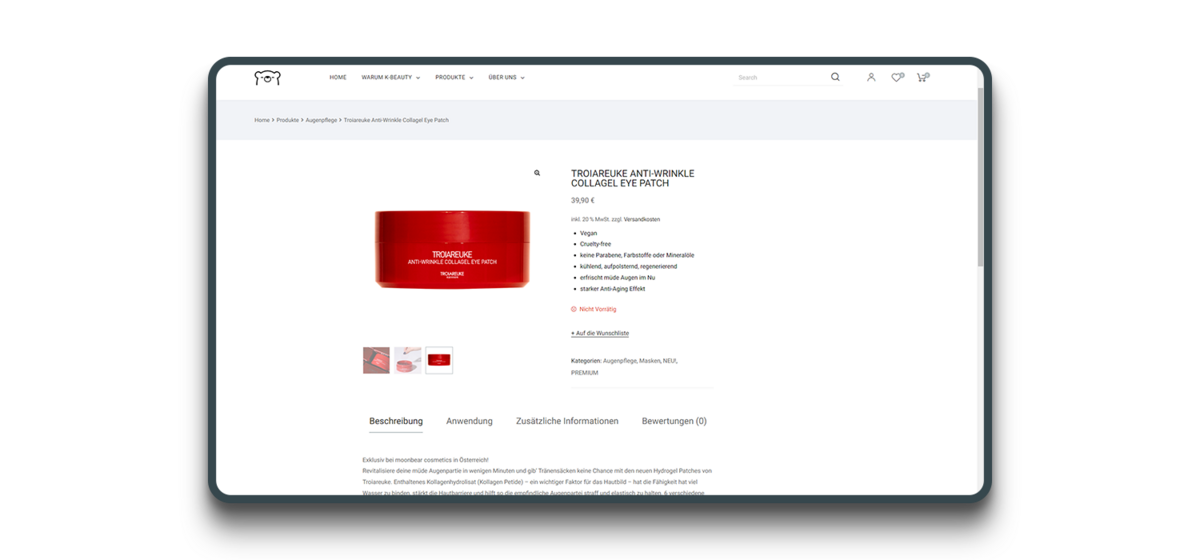
Task: Switch to the Anwendung tab
Action: (x=469, y=421)
